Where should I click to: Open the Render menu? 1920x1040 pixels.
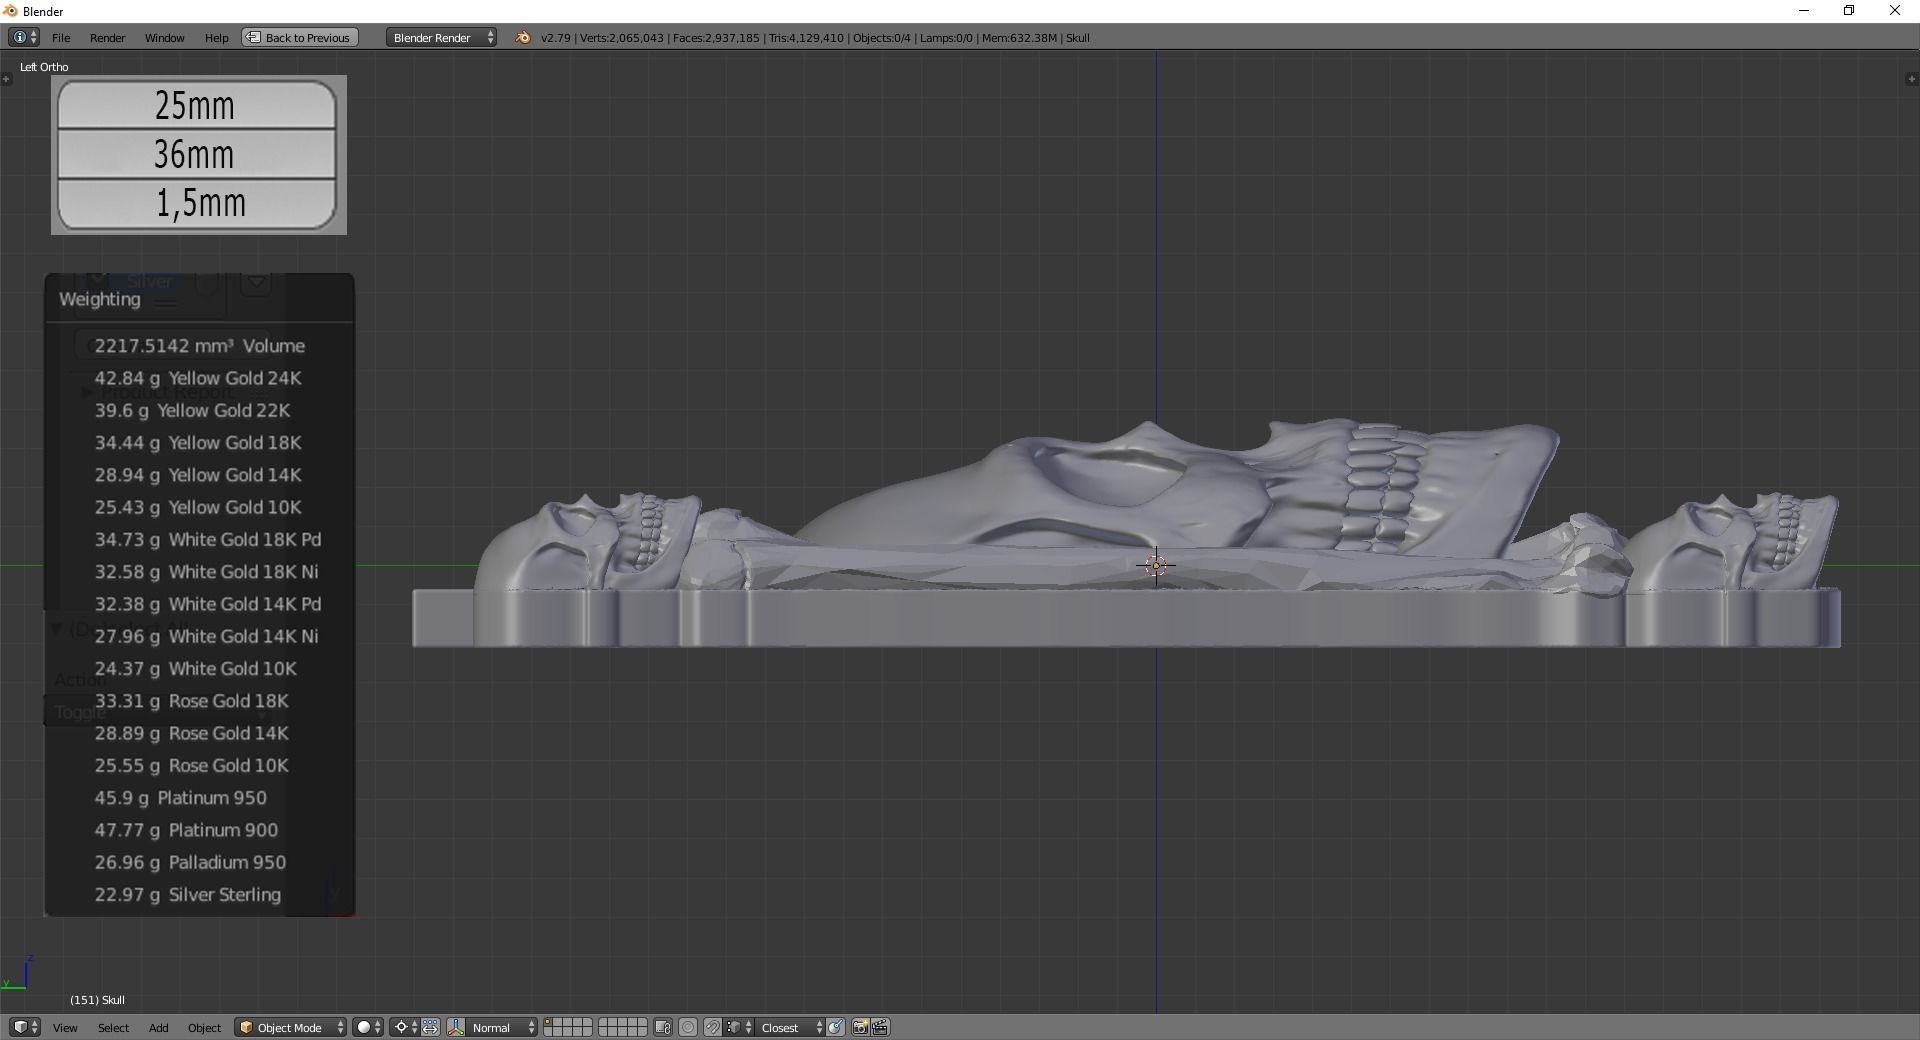[x=107, y=37]
